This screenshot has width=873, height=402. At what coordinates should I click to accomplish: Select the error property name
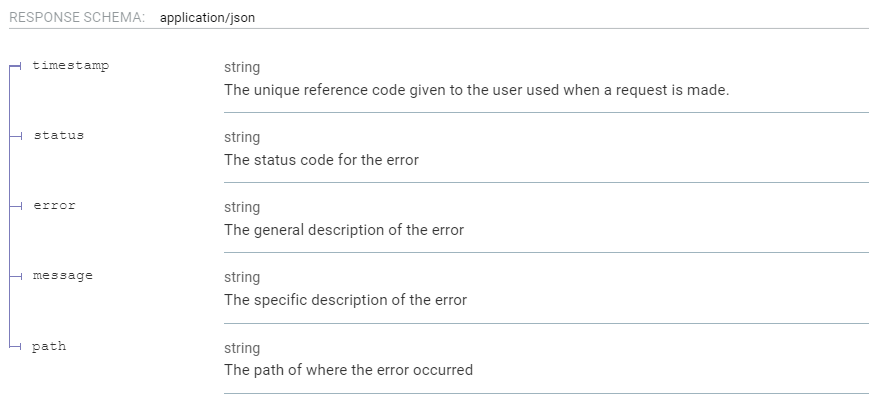(54, 206)
